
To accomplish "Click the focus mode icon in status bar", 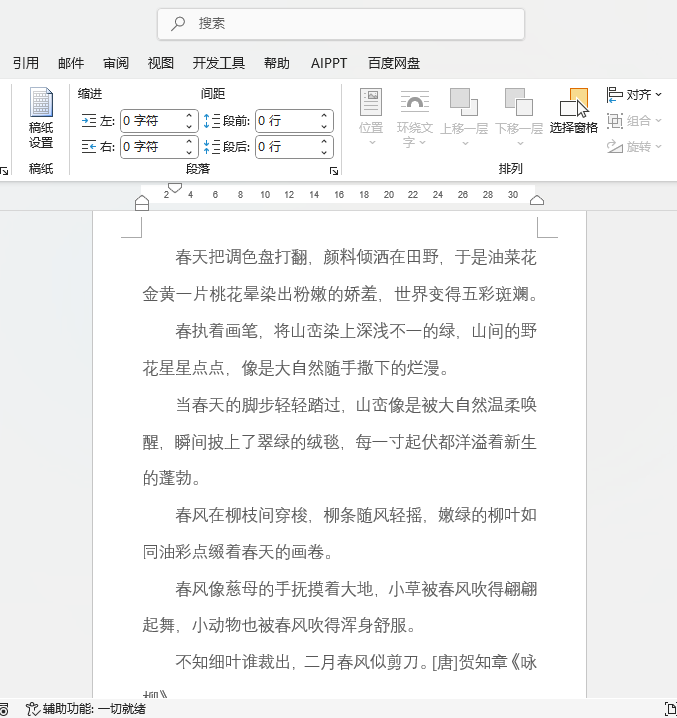I will pos(671,708).
